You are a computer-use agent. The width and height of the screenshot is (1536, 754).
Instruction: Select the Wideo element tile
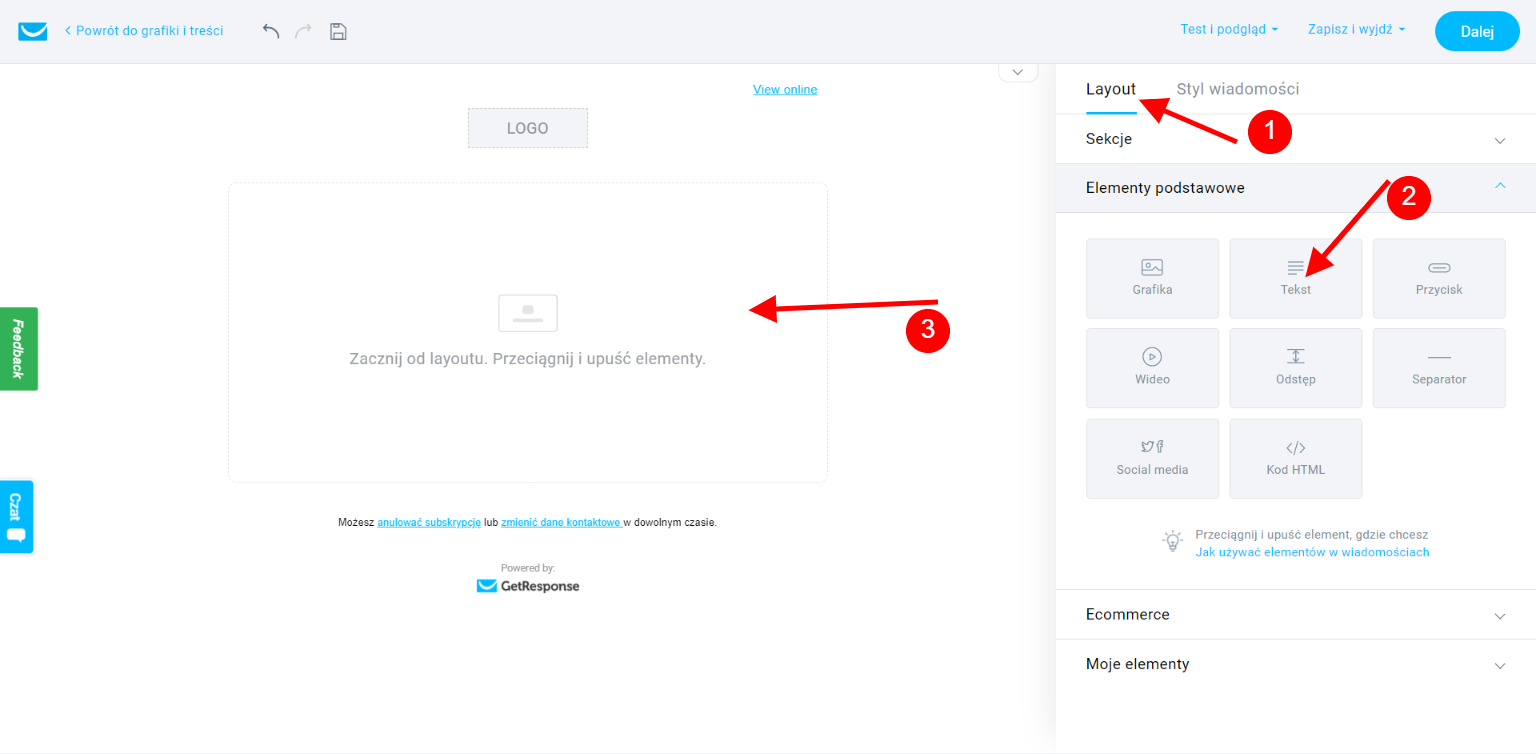[1152, 368]
